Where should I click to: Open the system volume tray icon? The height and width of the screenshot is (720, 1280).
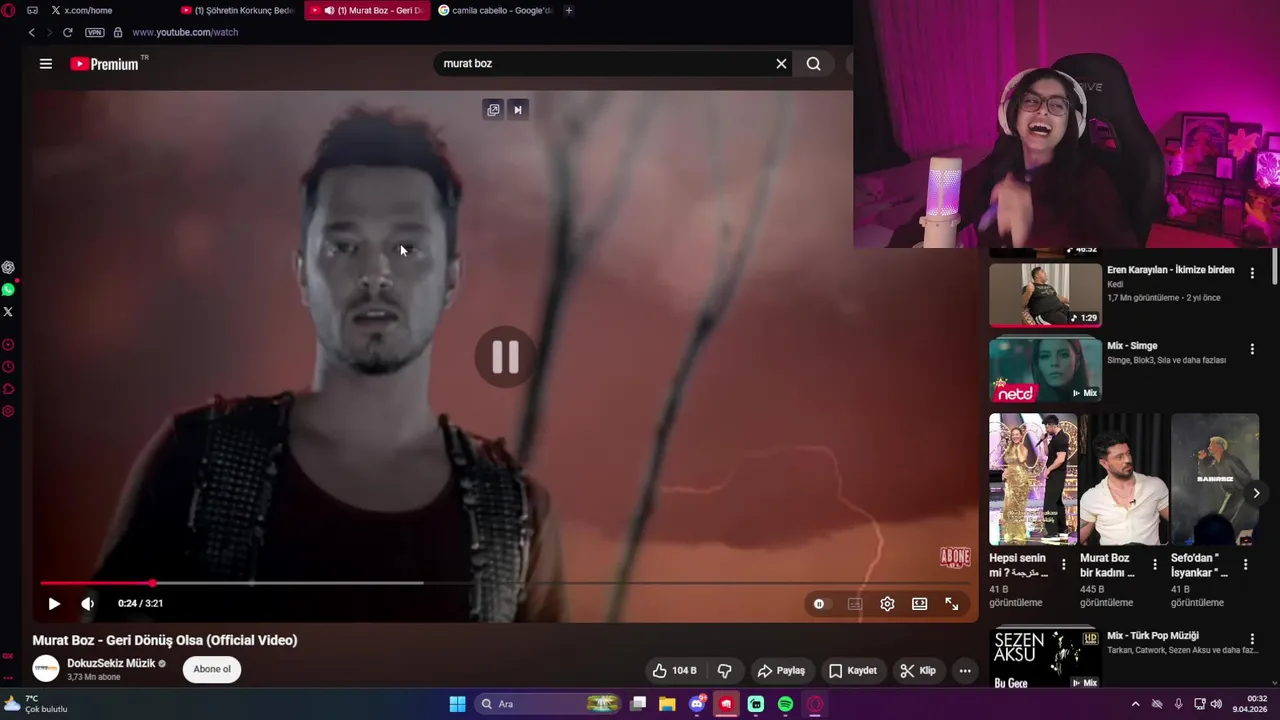pos(1216,704)
